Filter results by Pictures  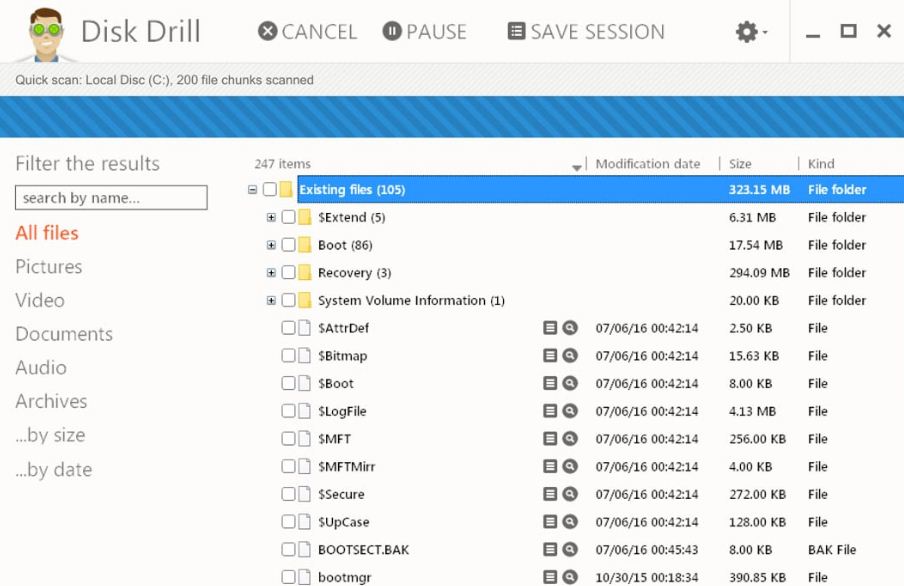49,266
